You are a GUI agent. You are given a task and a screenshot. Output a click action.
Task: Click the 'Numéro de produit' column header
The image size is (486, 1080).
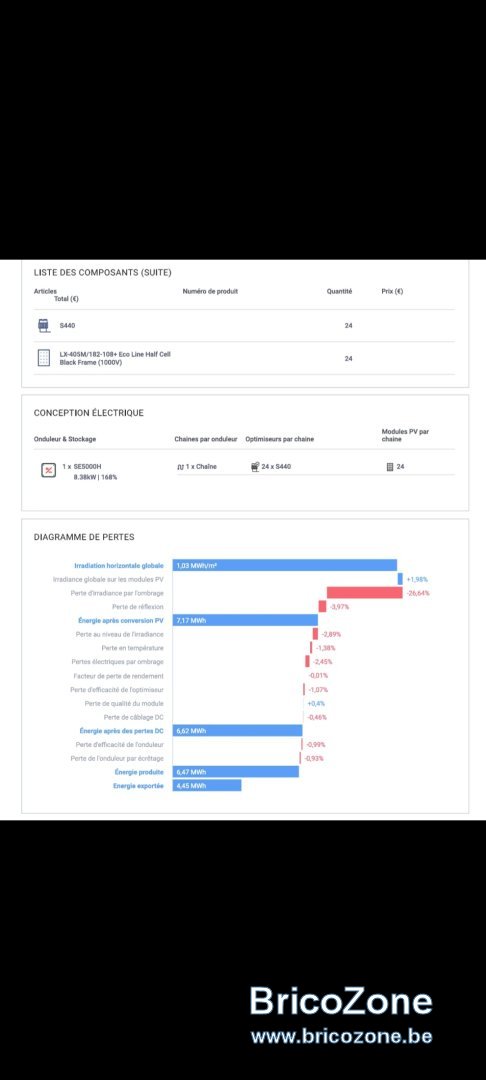point(210,291)
